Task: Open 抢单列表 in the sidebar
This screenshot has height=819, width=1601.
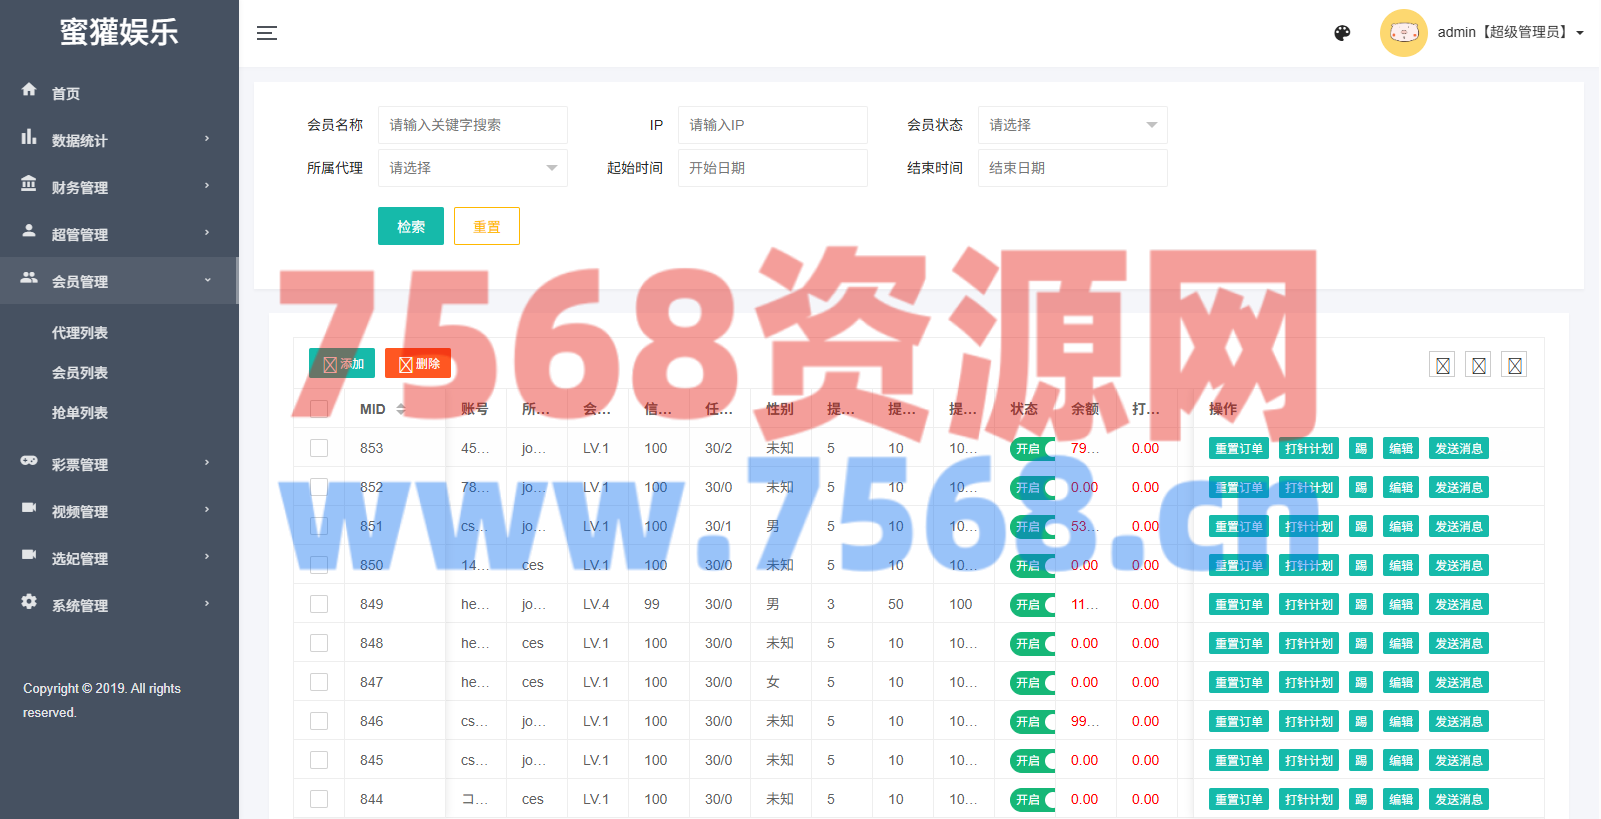Action: (80, 413)
